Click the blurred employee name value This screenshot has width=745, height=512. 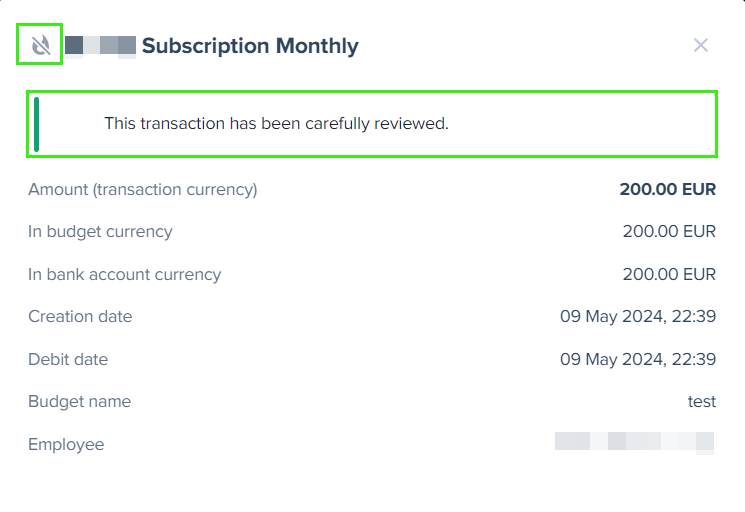tap(634, 442)
